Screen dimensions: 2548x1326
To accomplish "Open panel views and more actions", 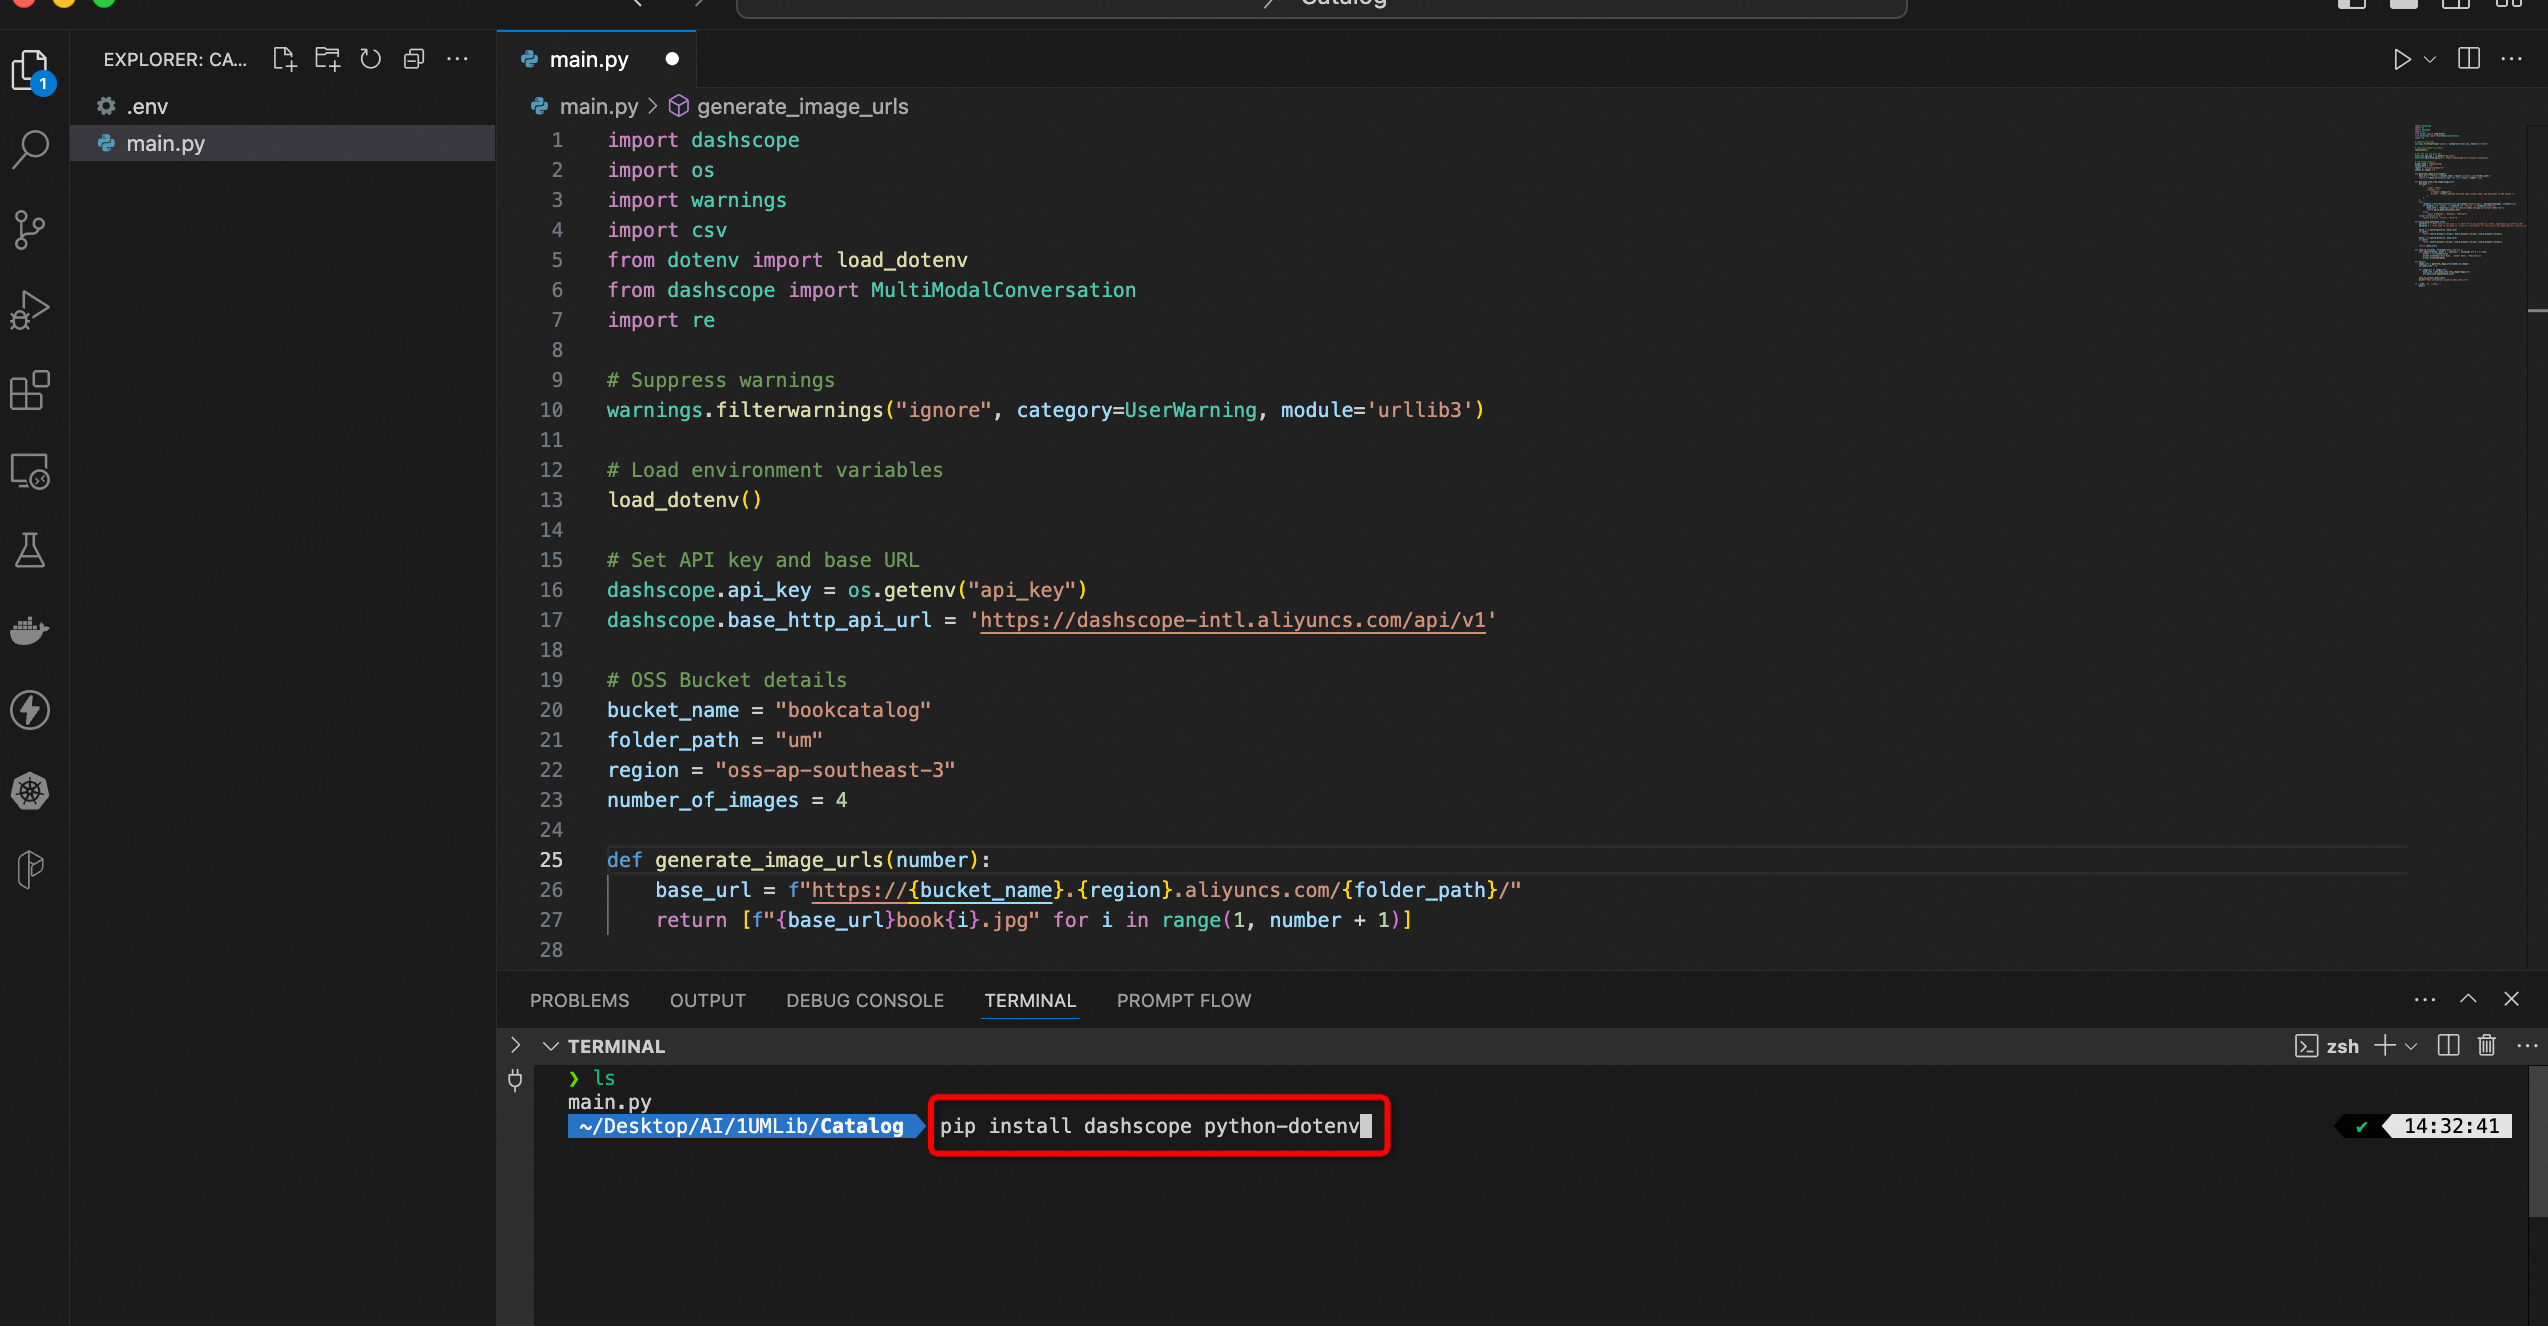I will click(2425, 999).
